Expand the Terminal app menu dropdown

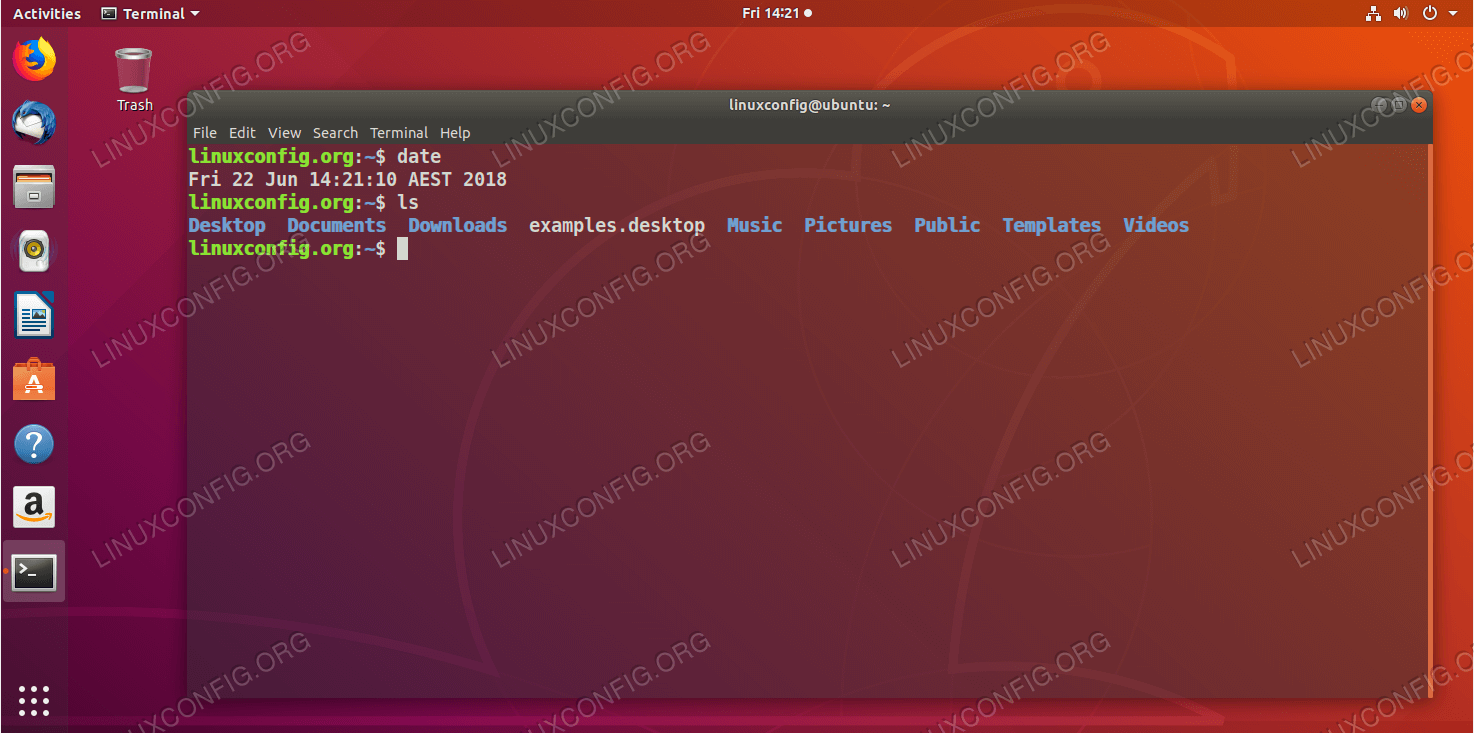150,14
